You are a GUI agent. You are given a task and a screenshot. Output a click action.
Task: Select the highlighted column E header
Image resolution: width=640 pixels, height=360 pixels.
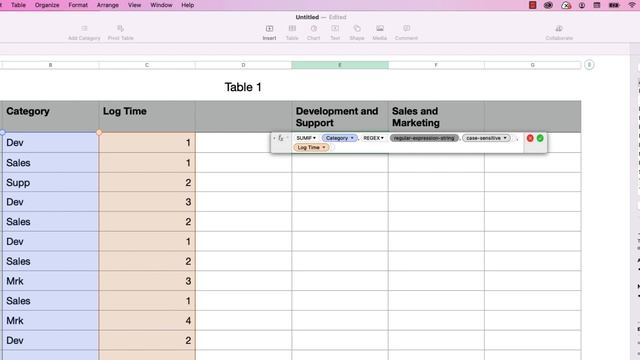(340, 65)
